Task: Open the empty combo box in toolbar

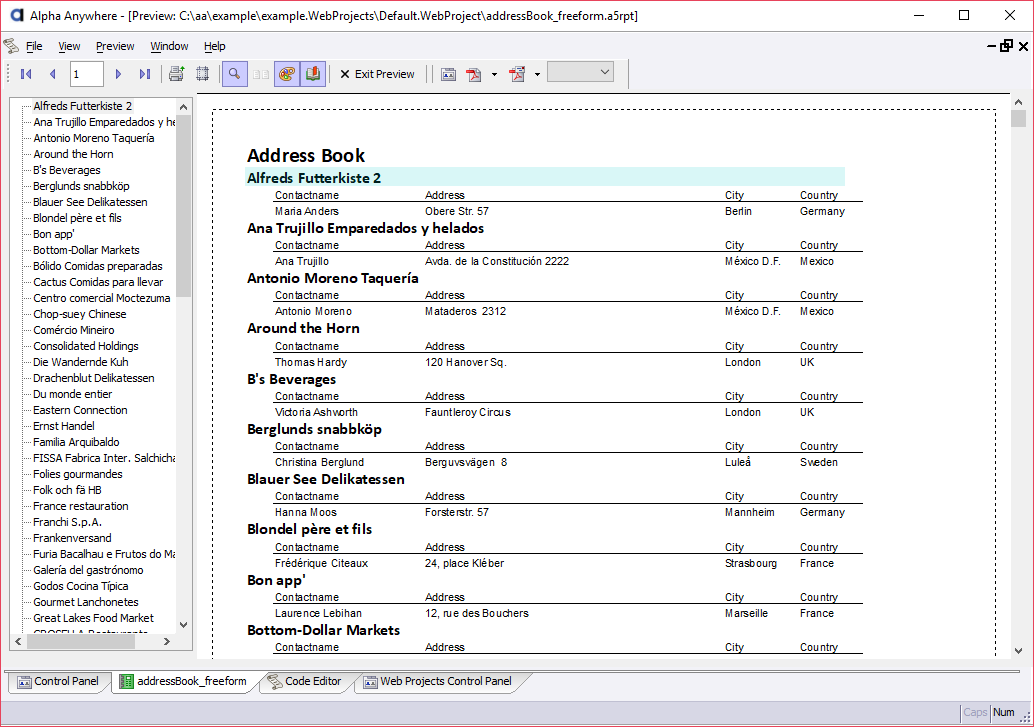Action: (580, 72)
